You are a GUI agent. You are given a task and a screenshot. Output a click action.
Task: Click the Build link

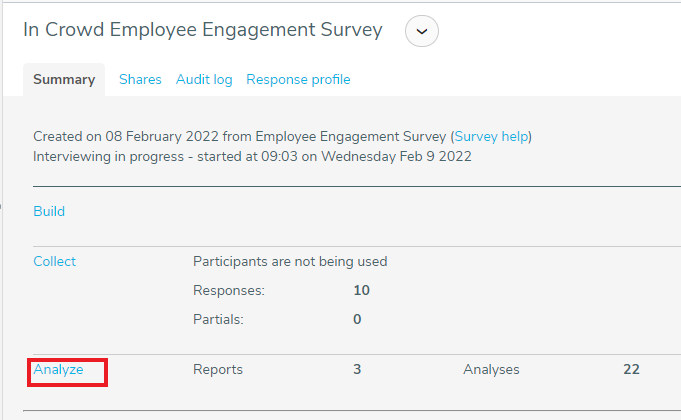tap(49, 211)
